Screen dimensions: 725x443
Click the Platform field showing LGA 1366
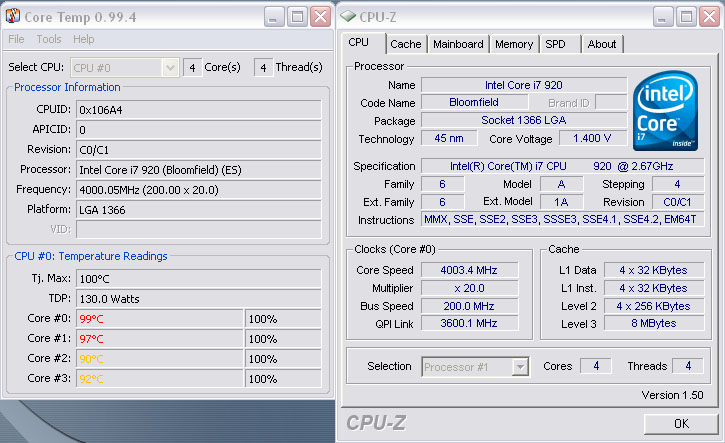coord(198,210)
